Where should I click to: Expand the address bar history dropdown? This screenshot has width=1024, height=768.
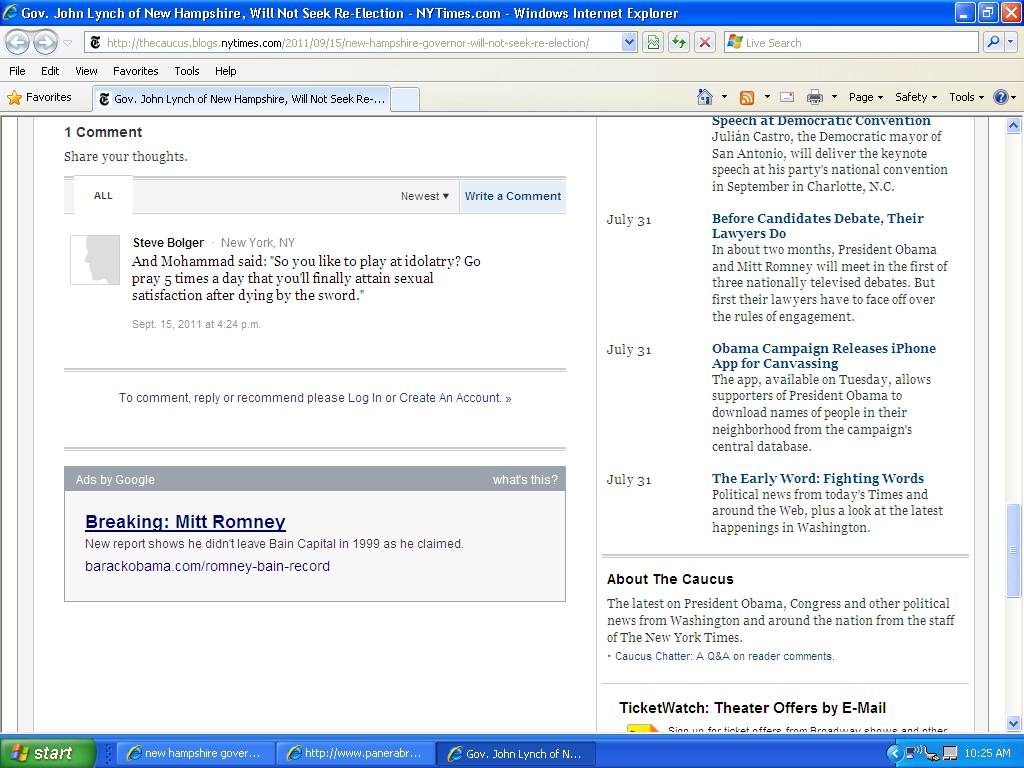(x=628, y=43)
